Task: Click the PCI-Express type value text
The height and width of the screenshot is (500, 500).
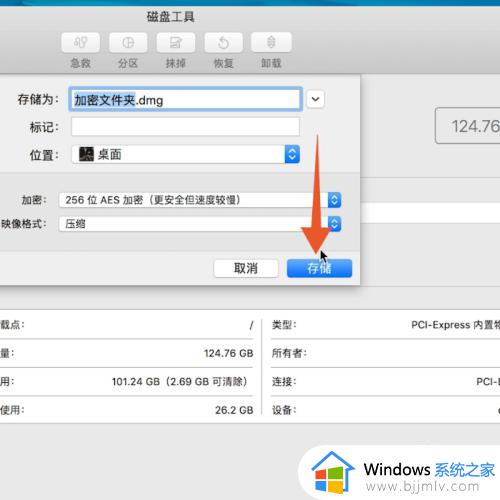Action: 455,325
